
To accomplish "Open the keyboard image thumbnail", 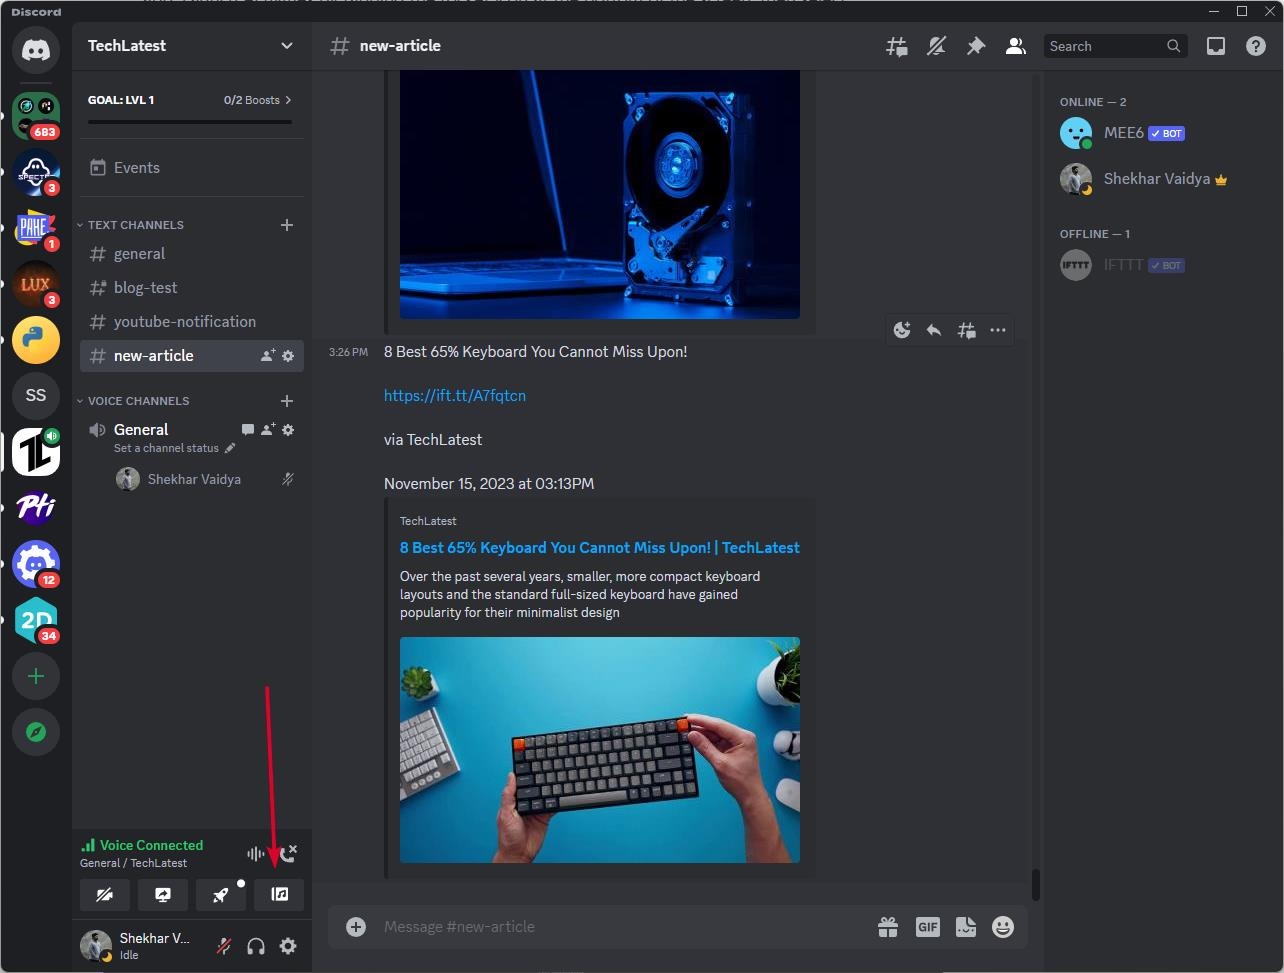I will (x=600, y=750).
